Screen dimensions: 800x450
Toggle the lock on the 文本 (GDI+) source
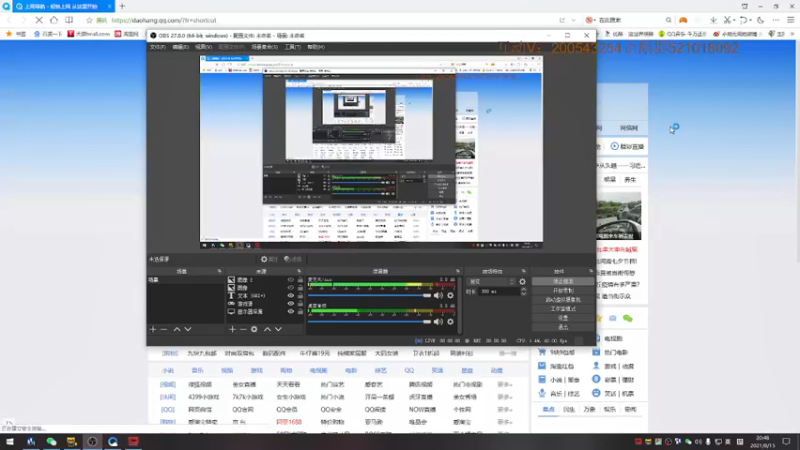tap(300, 295)
